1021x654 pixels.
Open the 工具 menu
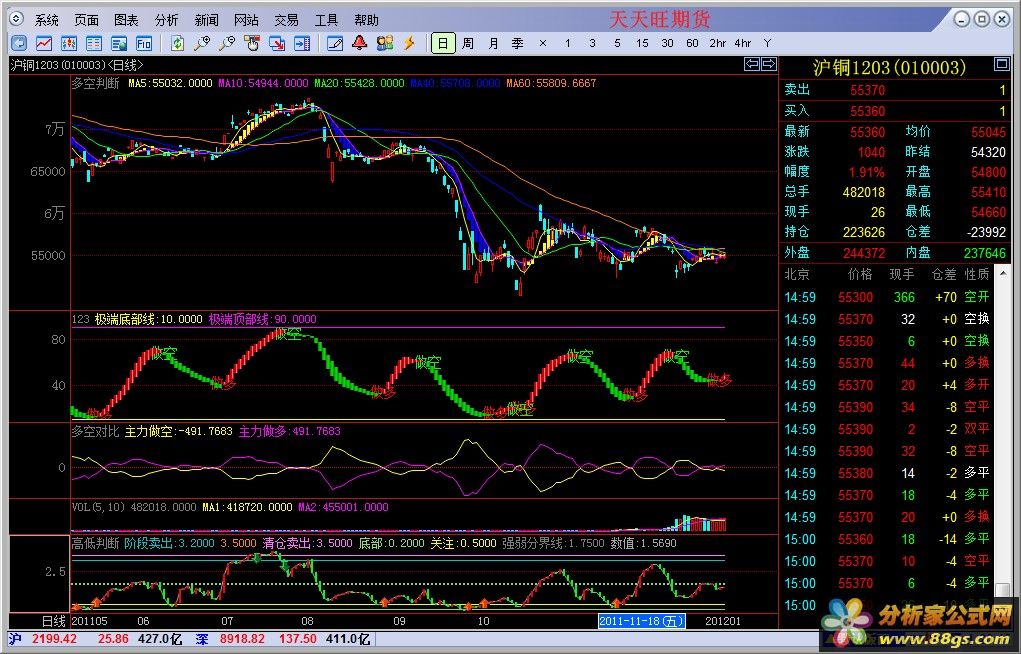(x=326, y=20)
